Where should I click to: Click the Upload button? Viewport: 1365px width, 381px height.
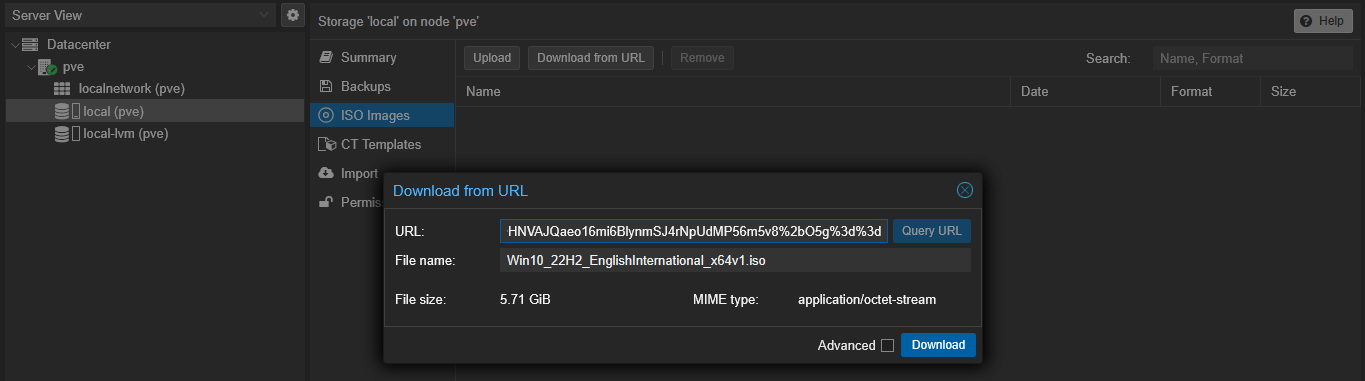click(x=492, y=58)
